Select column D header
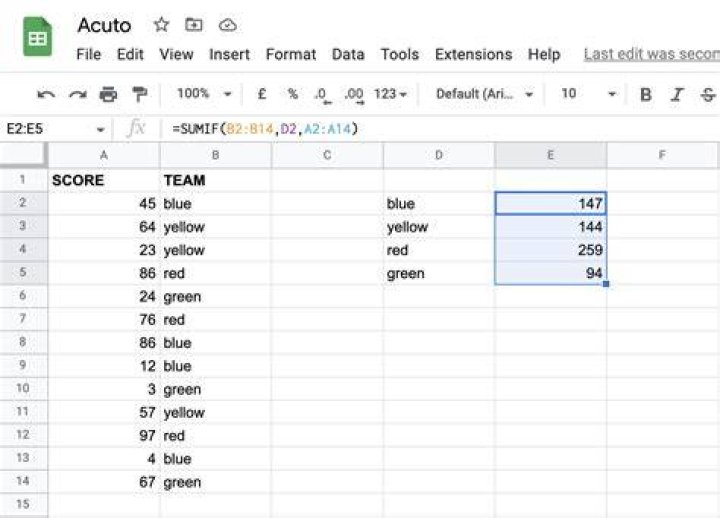720x518 pixels. 439,155
